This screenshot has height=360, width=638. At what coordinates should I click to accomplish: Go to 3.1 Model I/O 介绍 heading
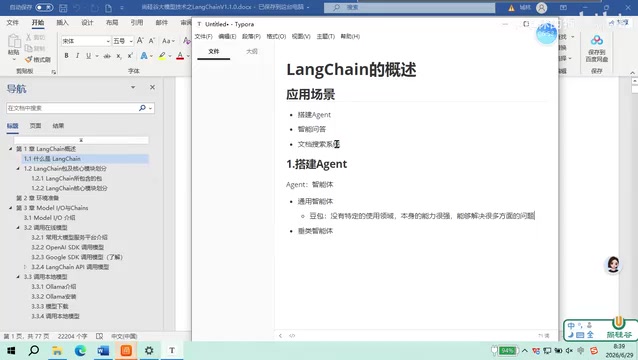(49, 218)
